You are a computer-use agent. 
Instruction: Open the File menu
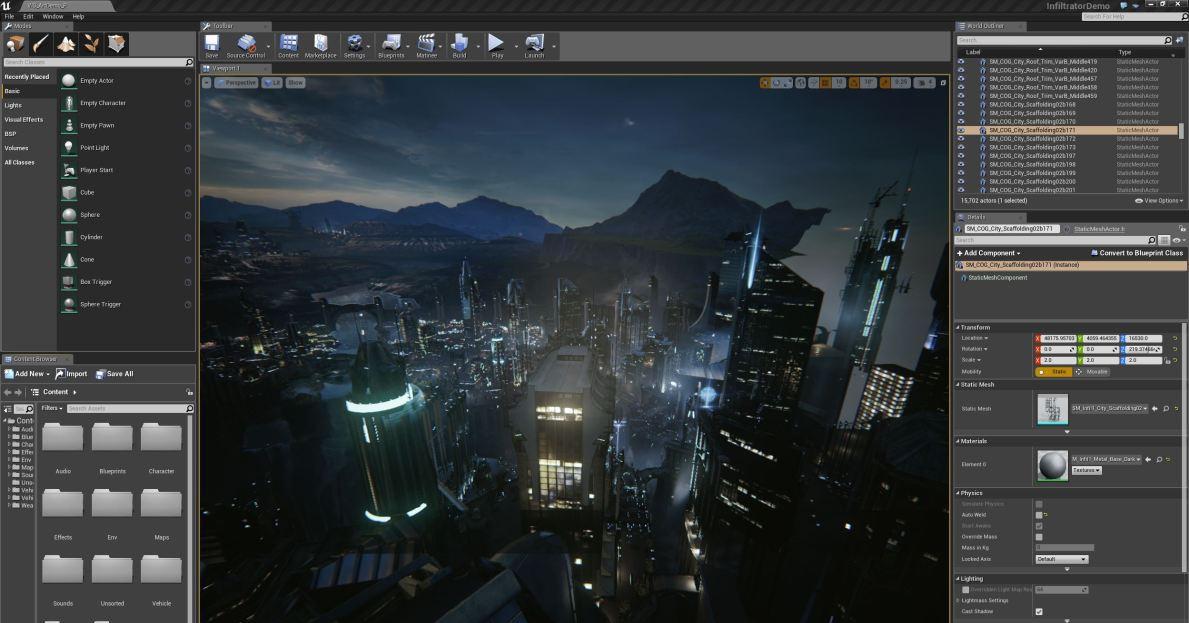(x=9, y=16)
